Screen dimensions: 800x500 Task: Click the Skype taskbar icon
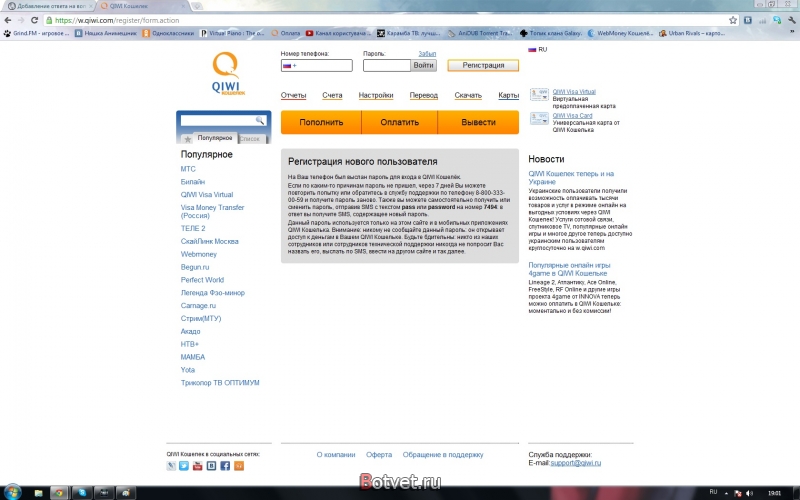(x=82, y=493)
